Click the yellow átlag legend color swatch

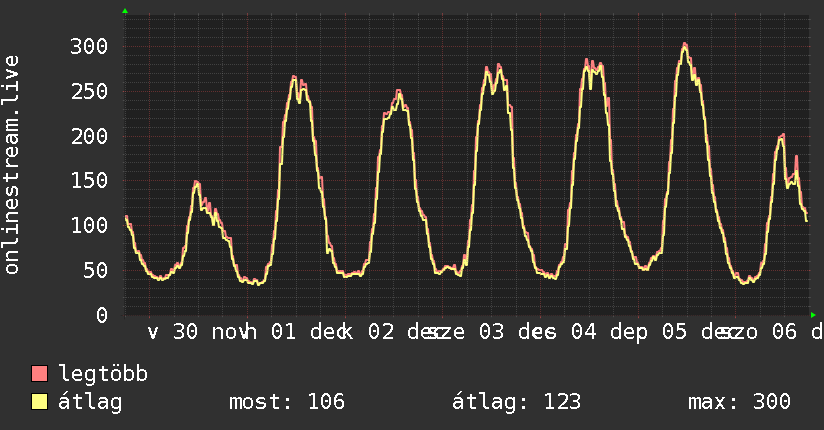tap(40, 403)
